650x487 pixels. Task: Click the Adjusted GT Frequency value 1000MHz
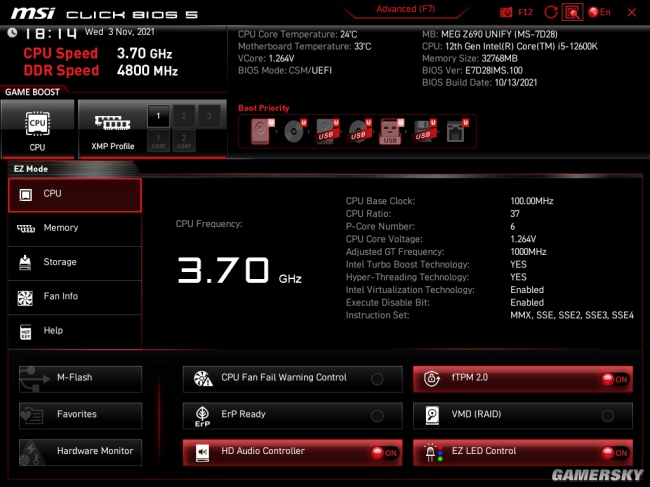click(x=528, y=252)
